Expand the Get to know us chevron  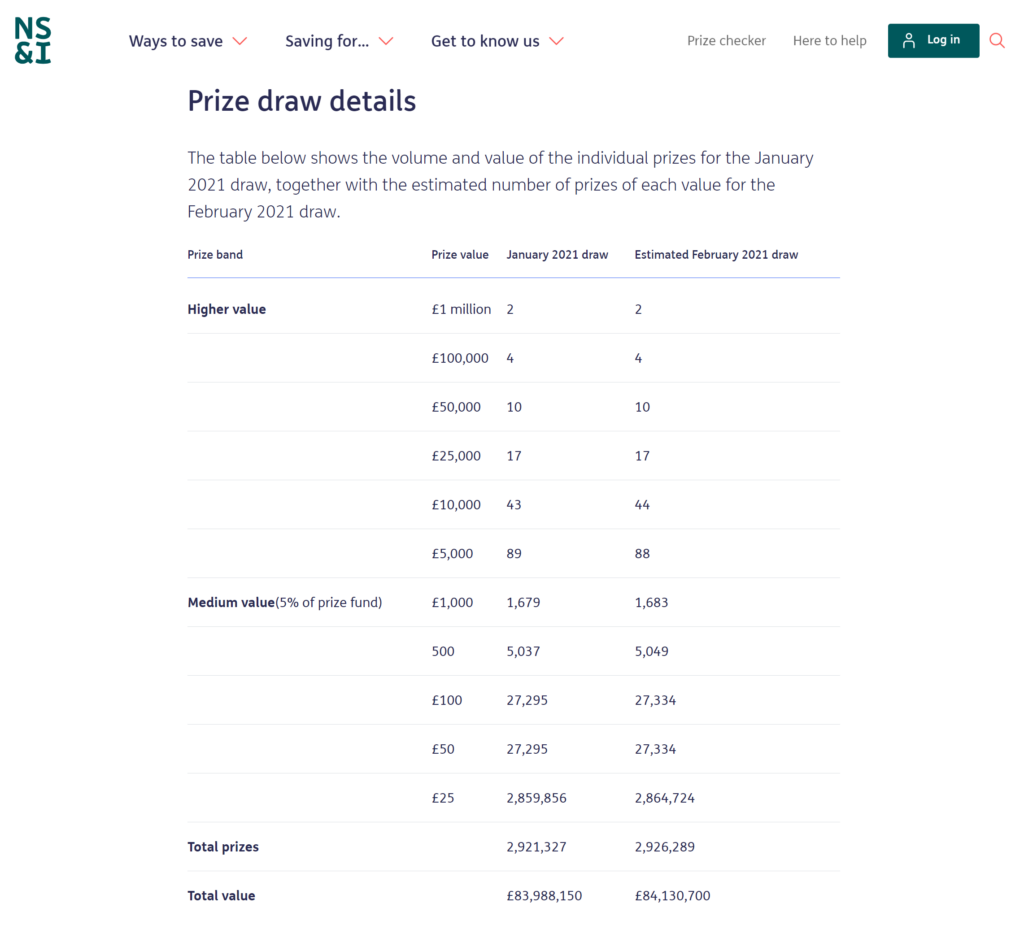coord(556,41)
